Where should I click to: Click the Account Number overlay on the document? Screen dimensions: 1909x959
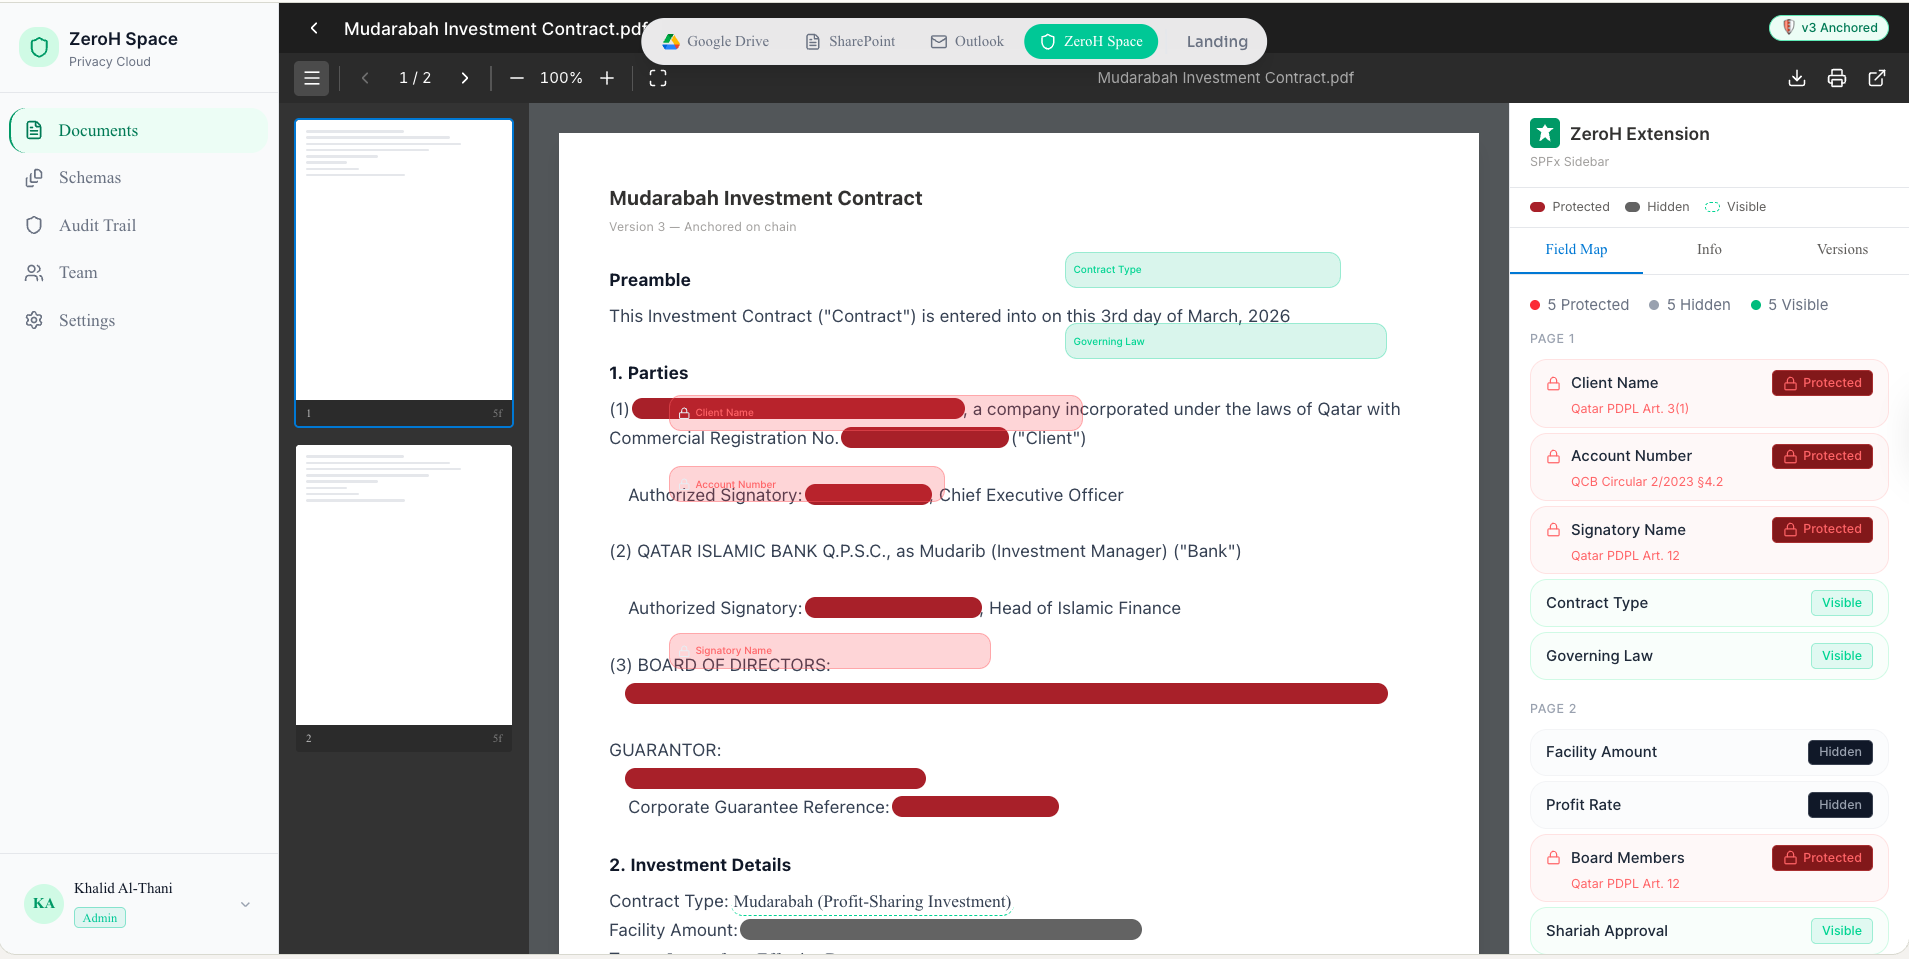tap(806, 484)
